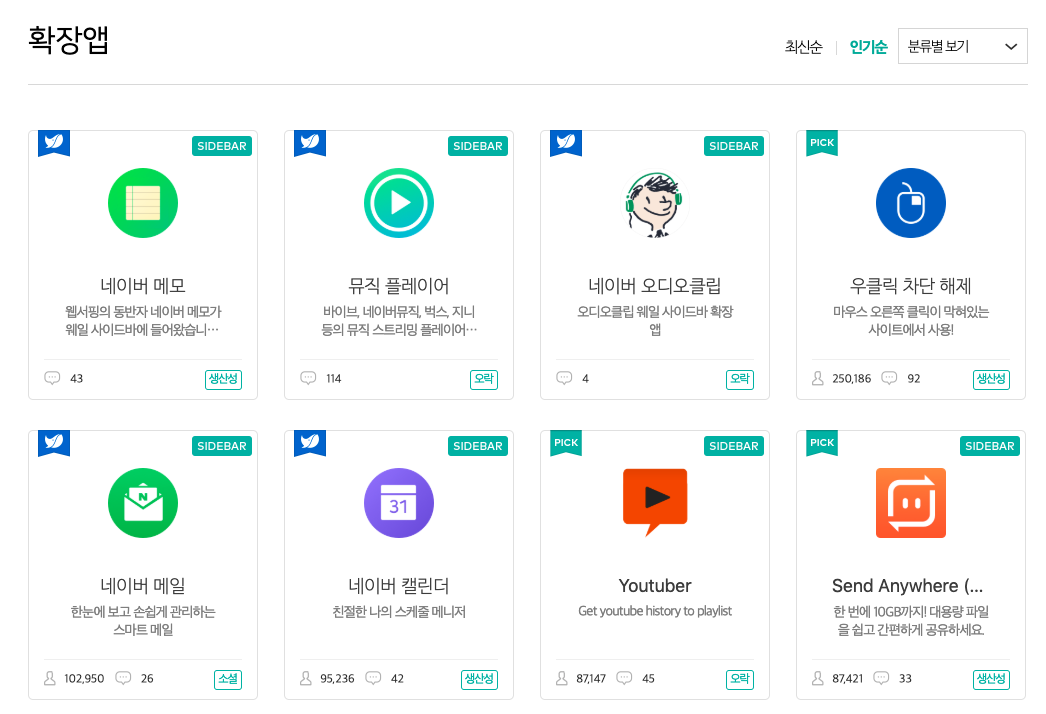Click the 250,186 user count text

point(851,378)
